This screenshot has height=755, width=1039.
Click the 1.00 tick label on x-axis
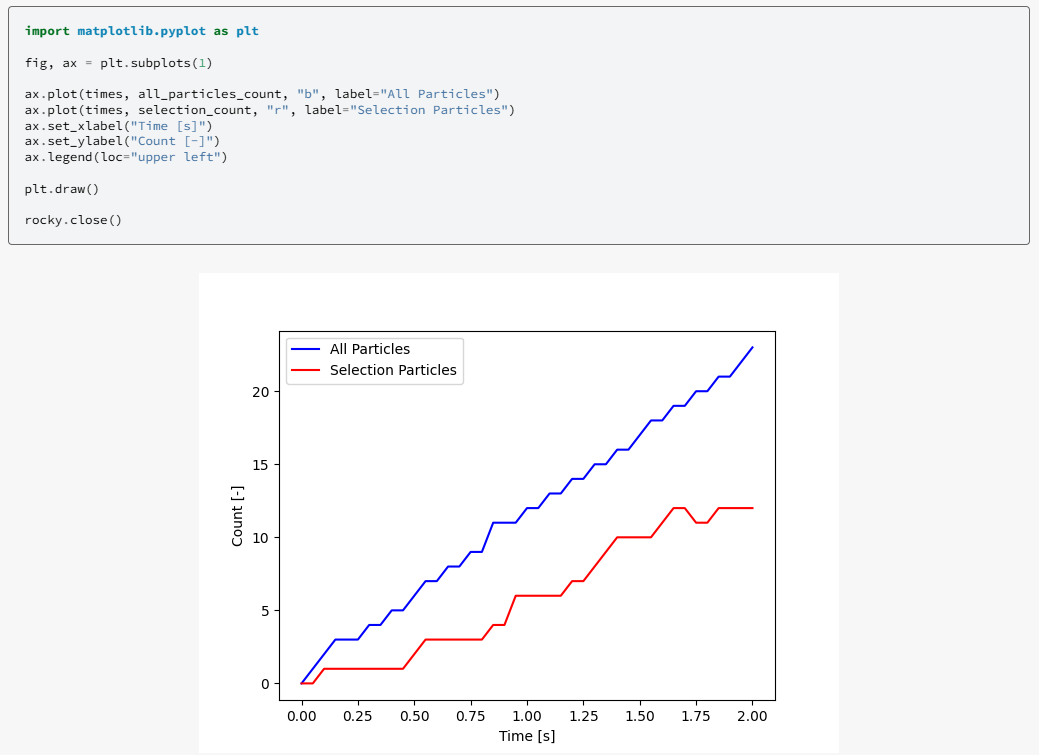[527, 716]
